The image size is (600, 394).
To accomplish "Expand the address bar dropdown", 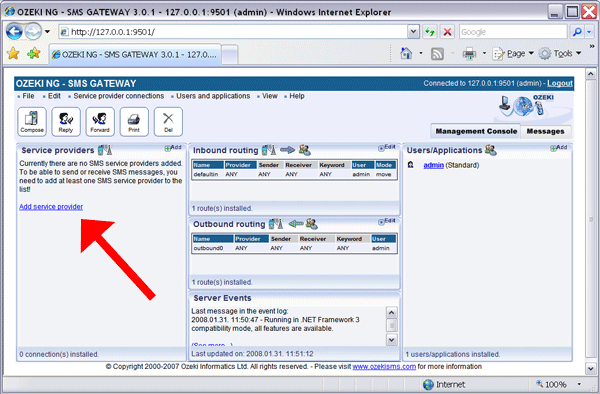I will point(413,32).
